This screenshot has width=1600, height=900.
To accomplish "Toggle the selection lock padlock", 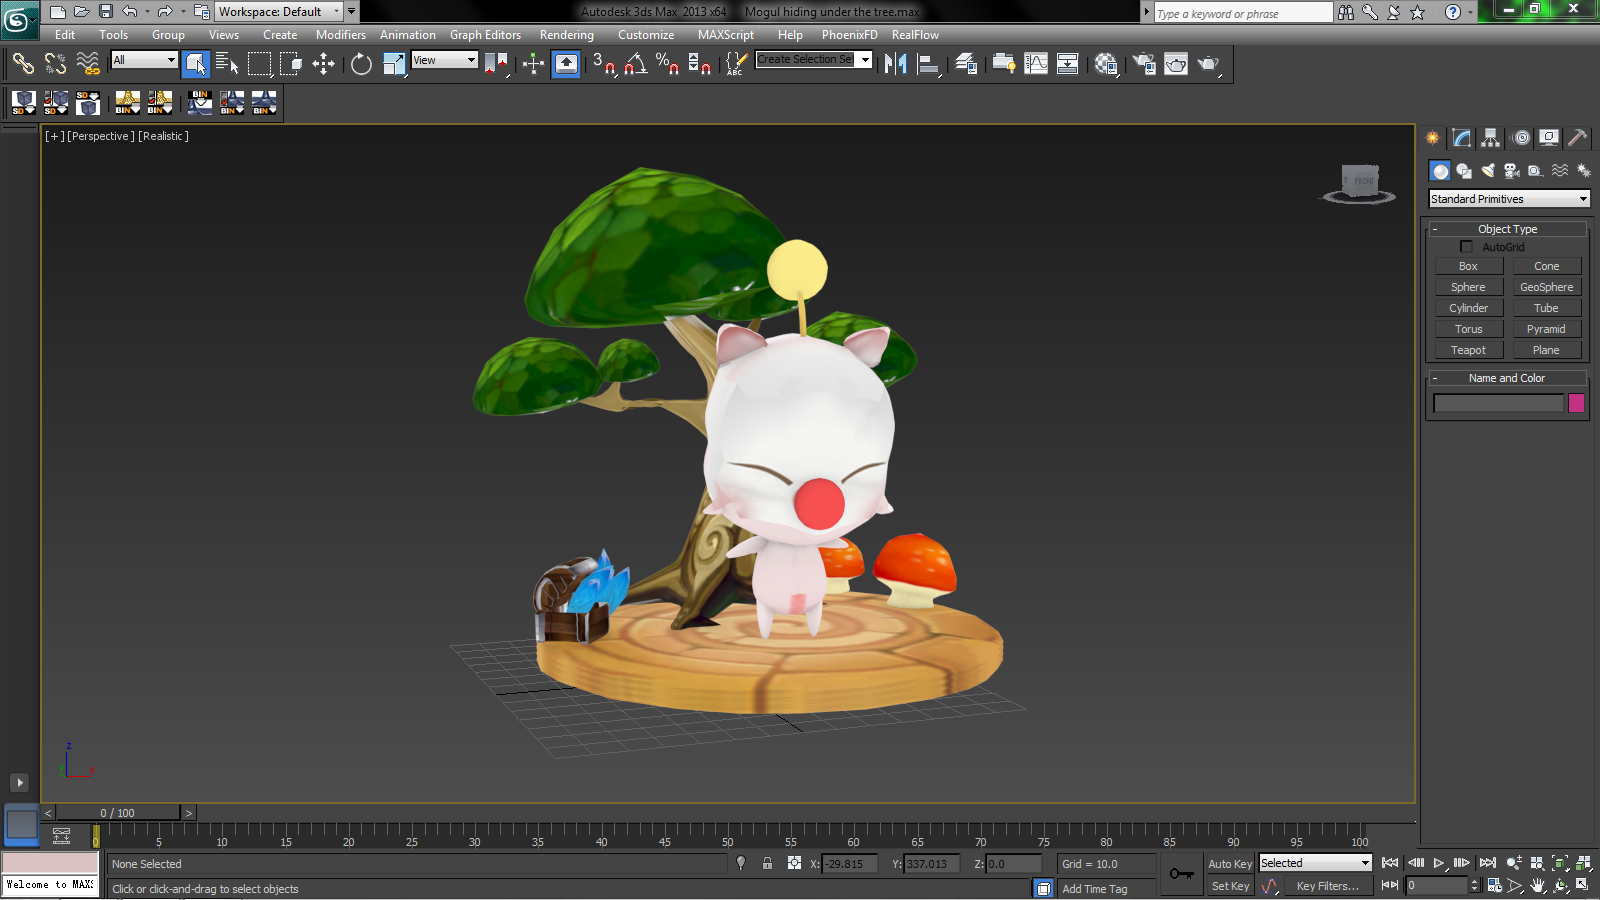I will (x=767, y=863).
